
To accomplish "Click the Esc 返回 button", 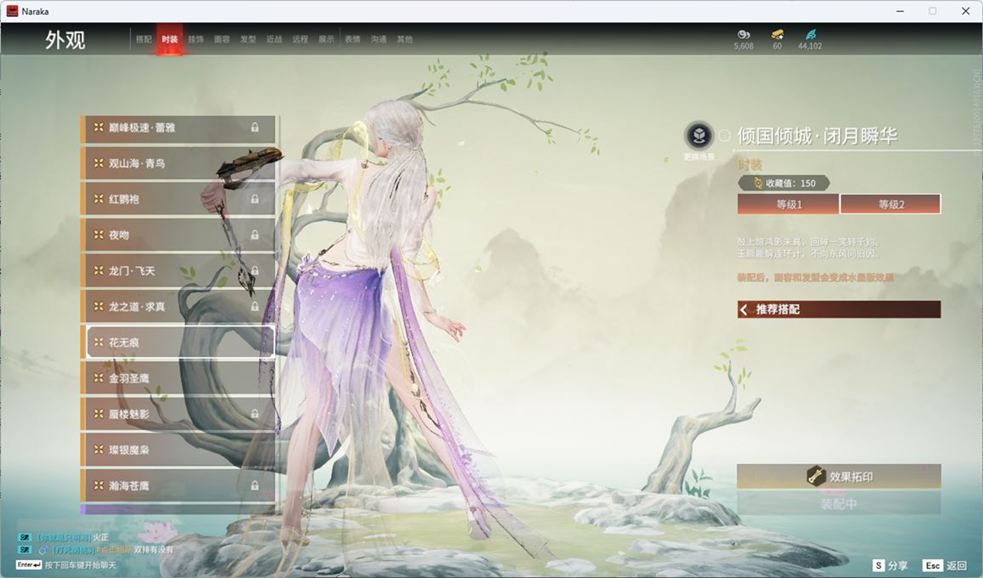I will pos(945,565).
